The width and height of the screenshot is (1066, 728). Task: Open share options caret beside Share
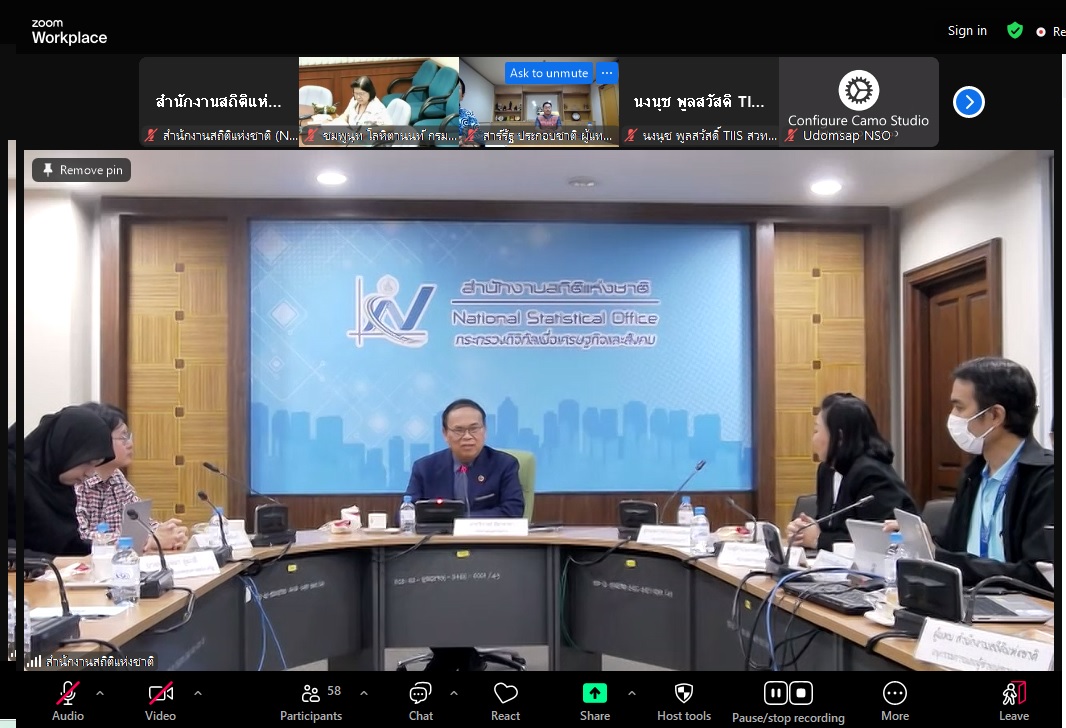(x=632, y=693)
